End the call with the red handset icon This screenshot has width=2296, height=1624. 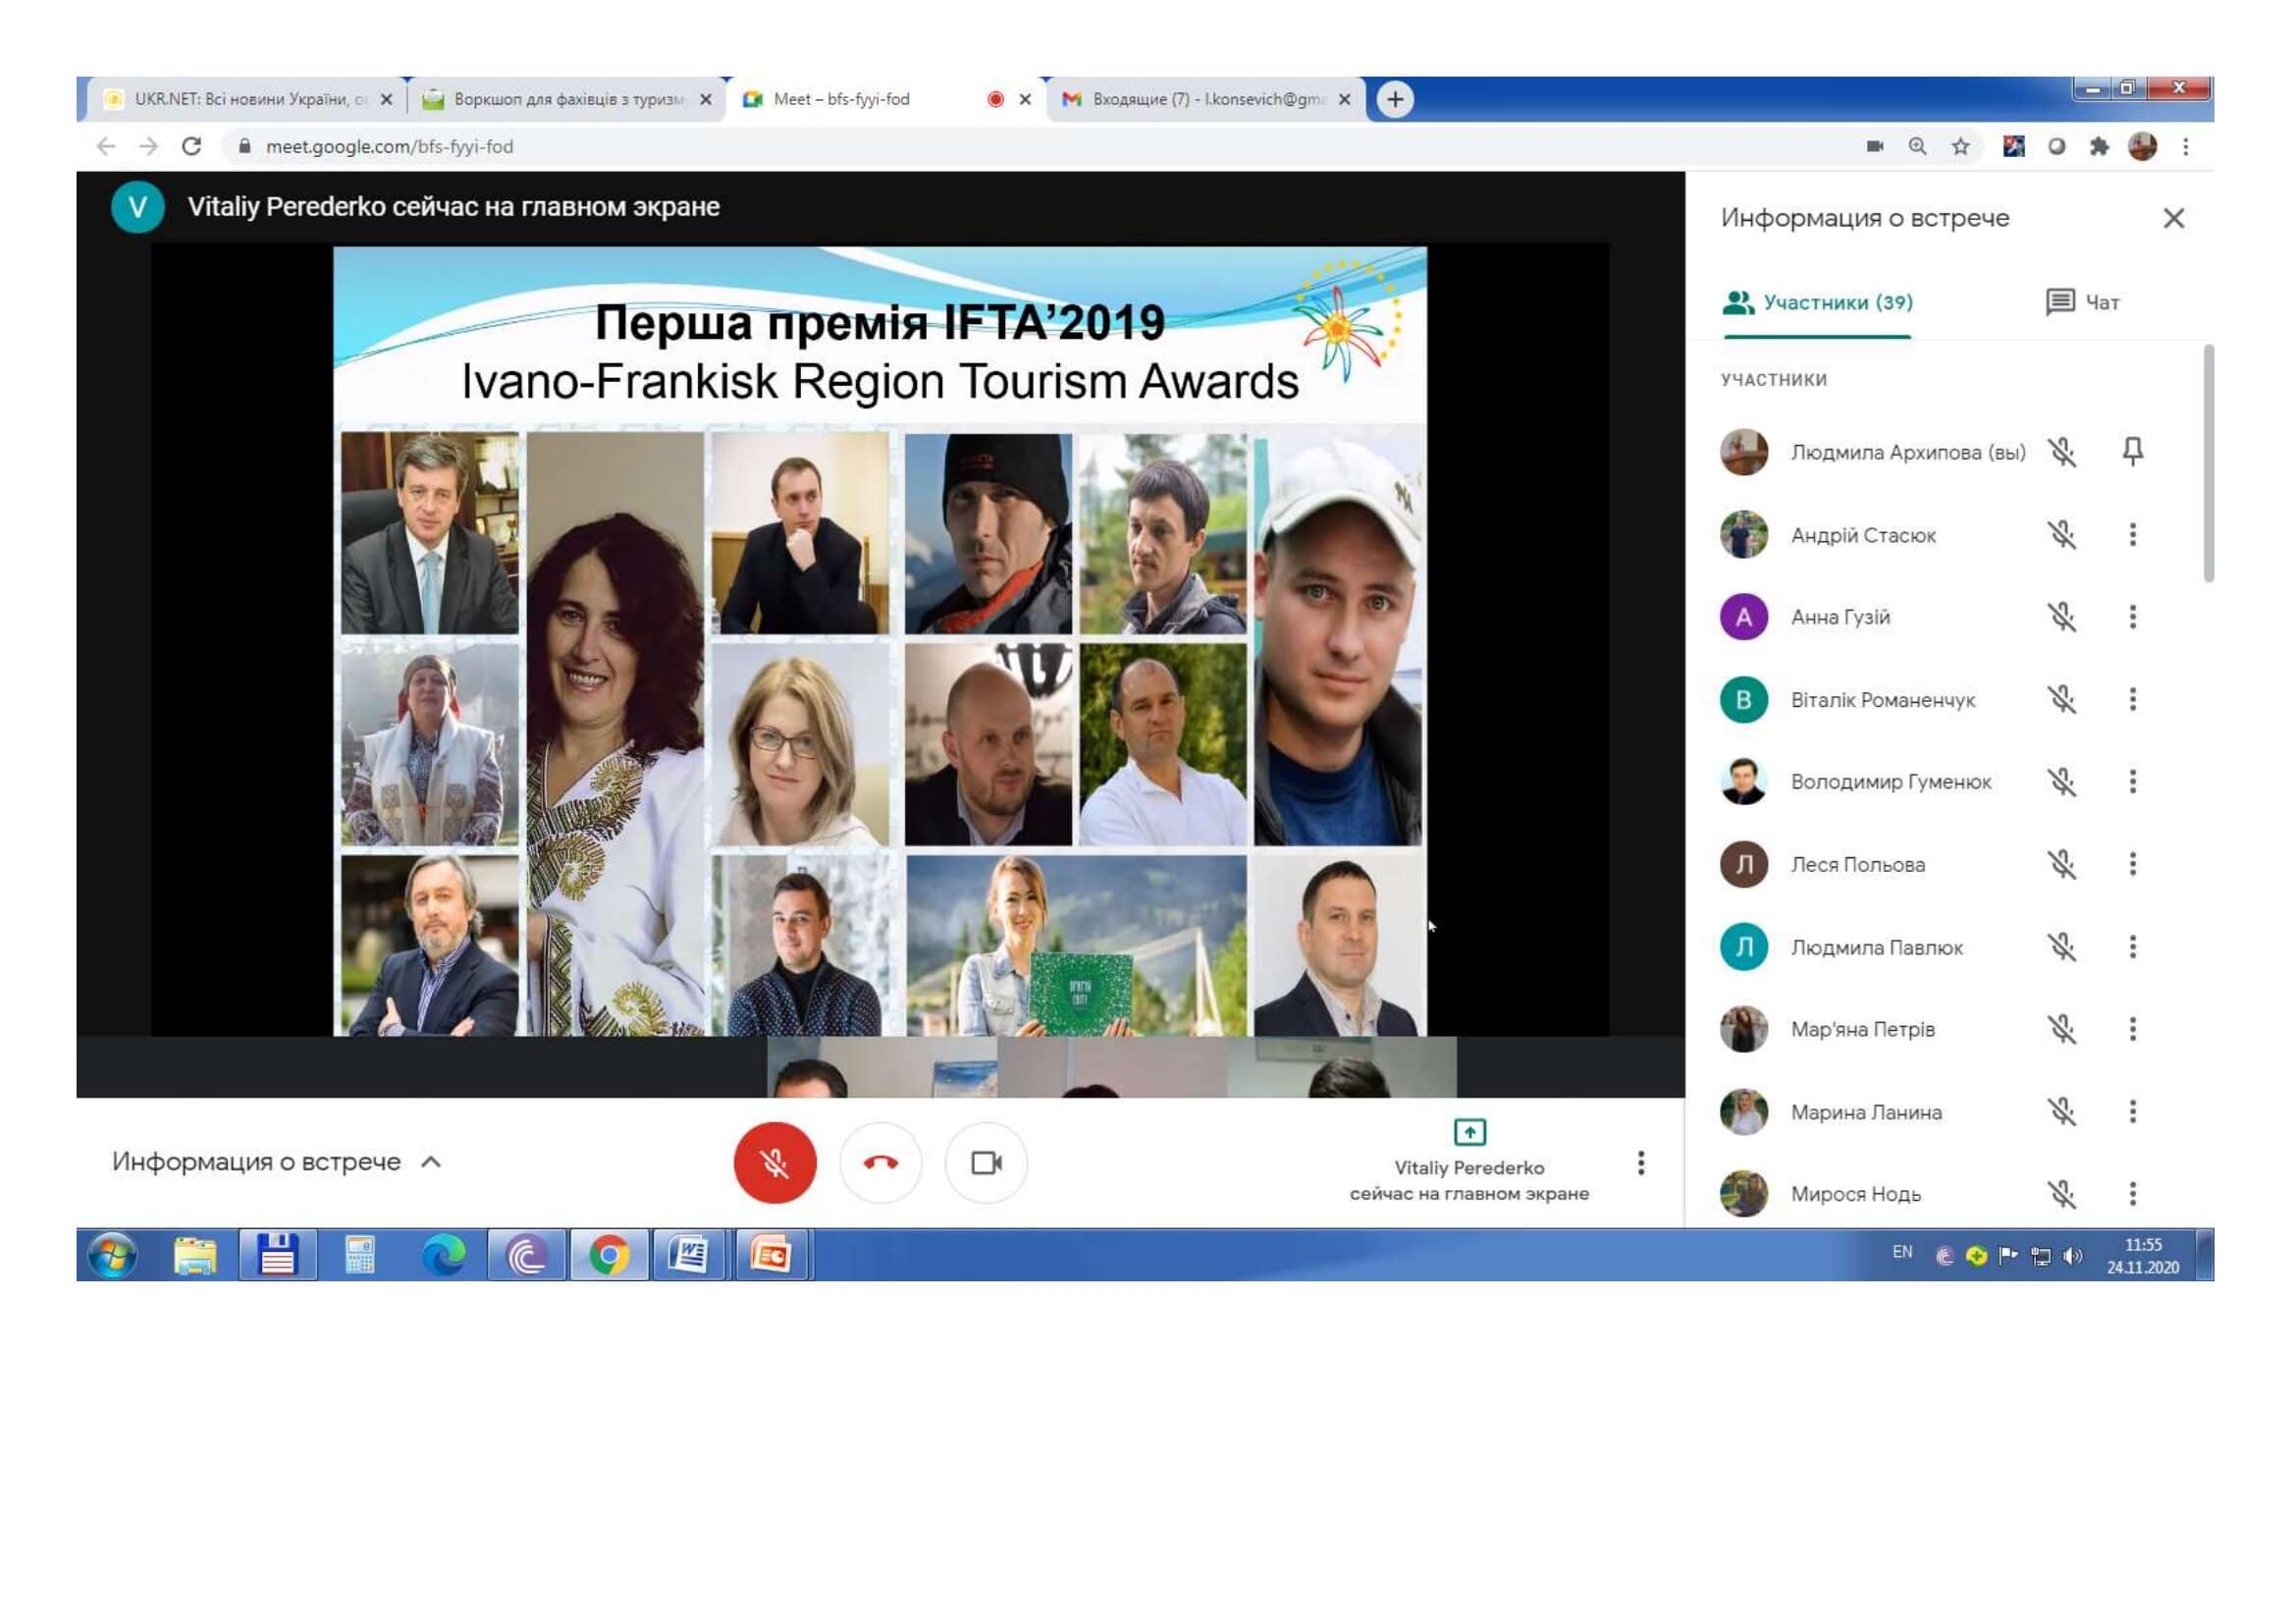click(x=881, y=1162)
